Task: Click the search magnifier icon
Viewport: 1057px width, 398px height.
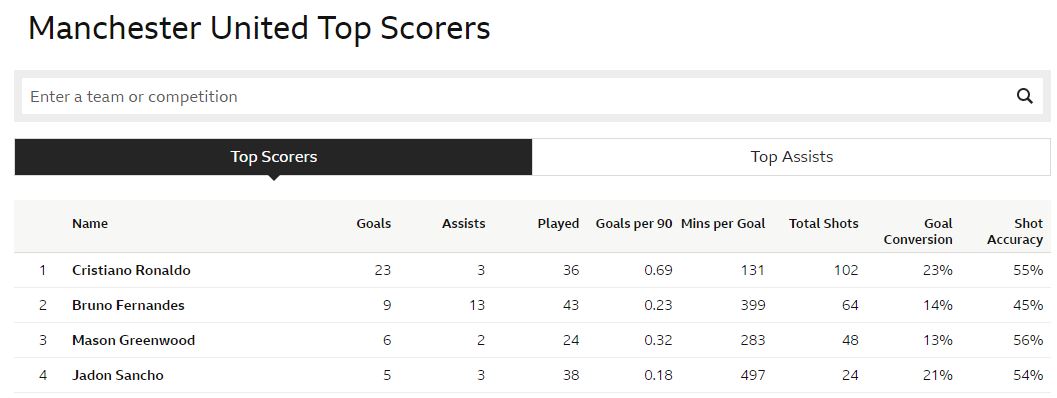Action: pyautogui.click(x=1024, y=96)
